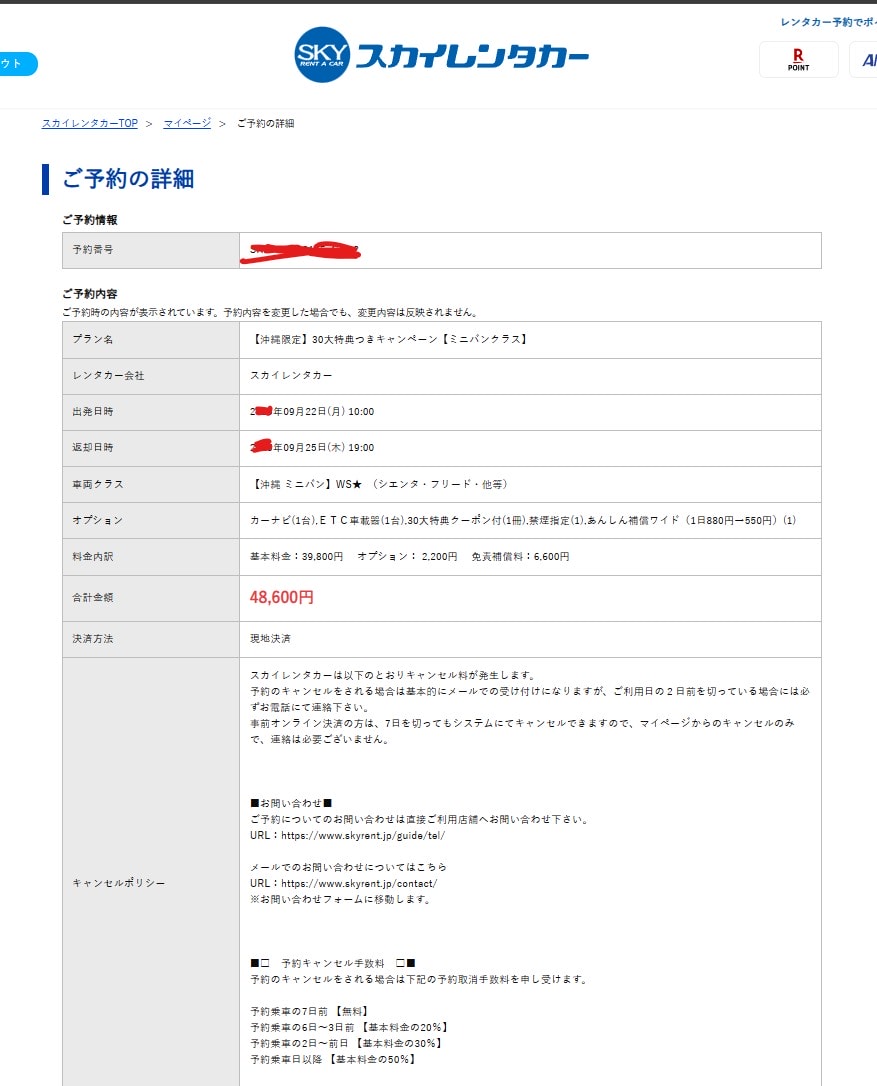Image resolution: width=877 pixels, height=1086 pixels.
Task: Select the 30大特典つきキャンペーン plan name text
Action: coord(390,339)
